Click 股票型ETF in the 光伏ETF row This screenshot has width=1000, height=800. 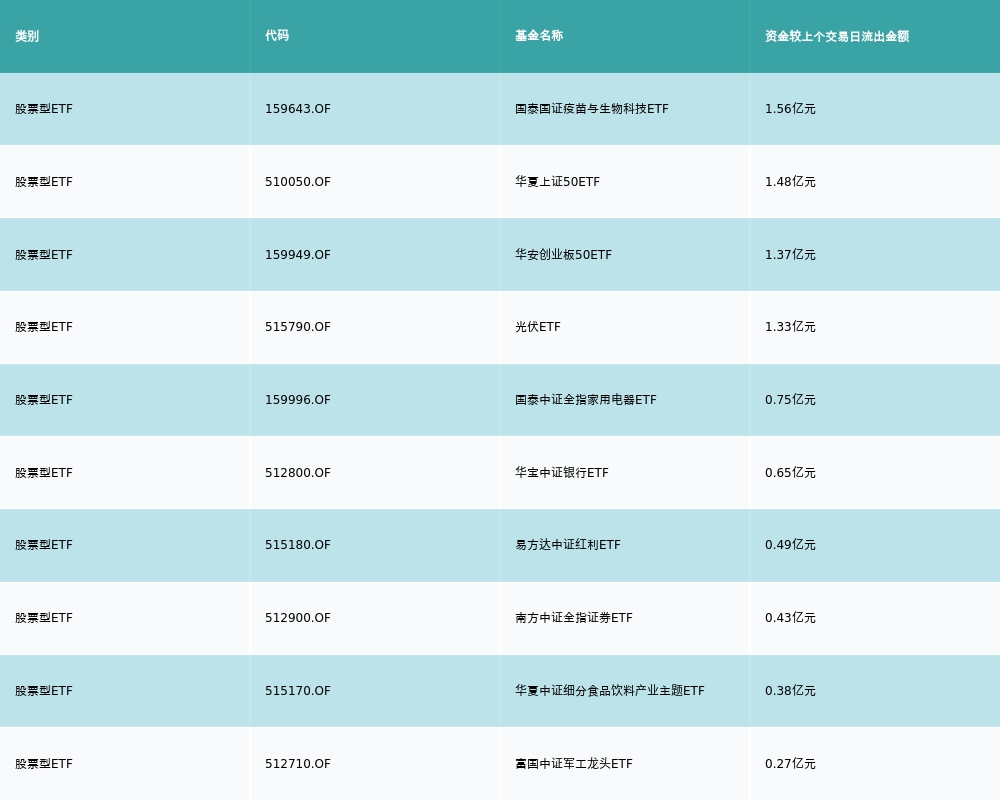point(44,327)
